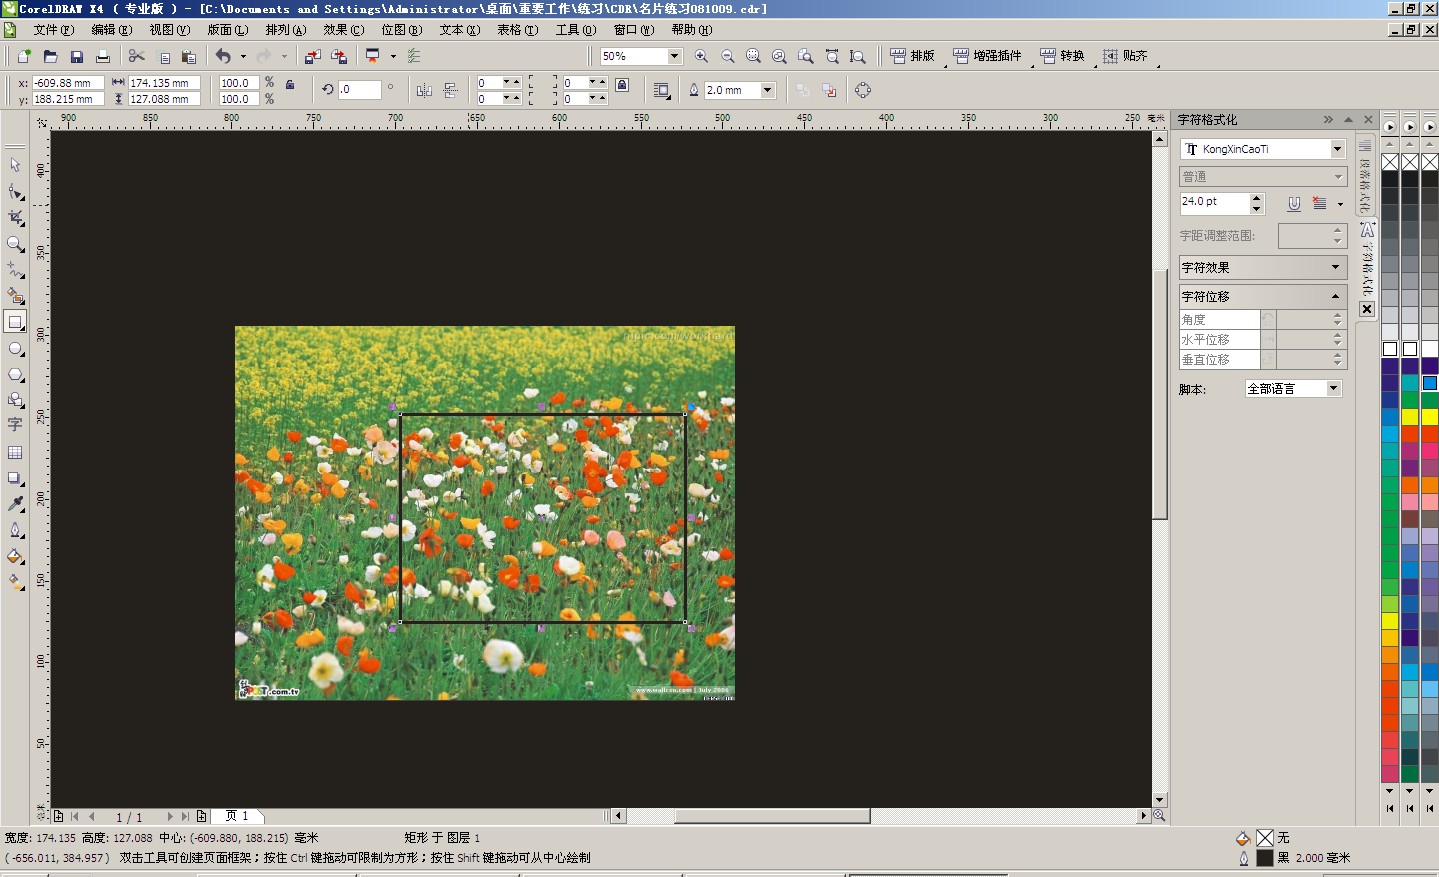Image resolution: width=1439 pixels, height=877 pixels.
Task: Open the 文件 menu
Action: [x=53, y=30]
